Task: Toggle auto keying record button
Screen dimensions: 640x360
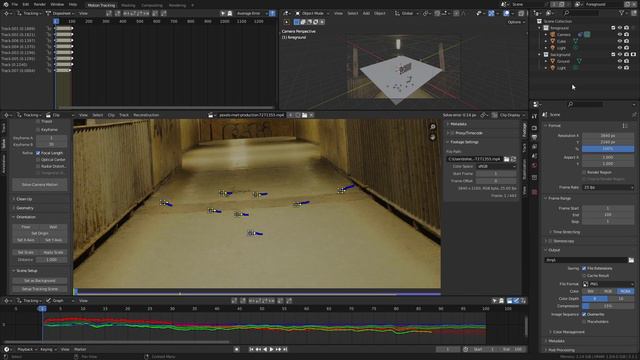Action: [x=237, y=349]
